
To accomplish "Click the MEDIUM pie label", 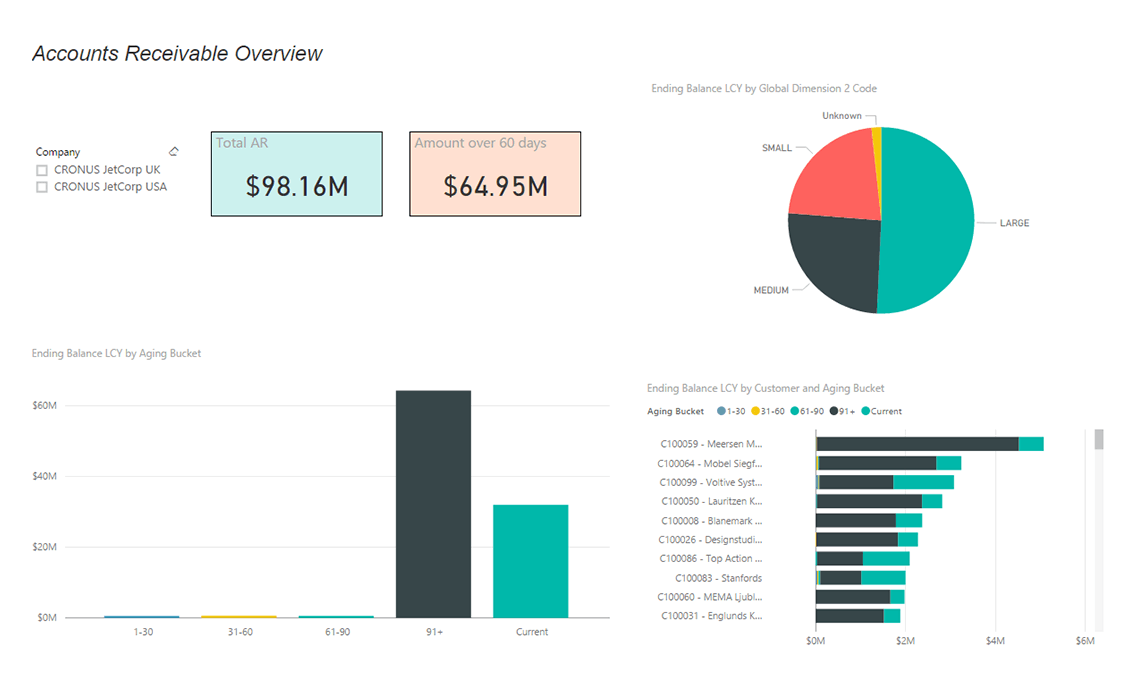I will click(x=771, y=290).
